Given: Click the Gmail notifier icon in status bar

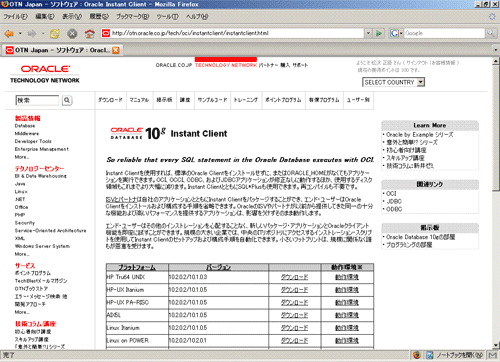Looking at the screenshot, I should pos(492,355).
